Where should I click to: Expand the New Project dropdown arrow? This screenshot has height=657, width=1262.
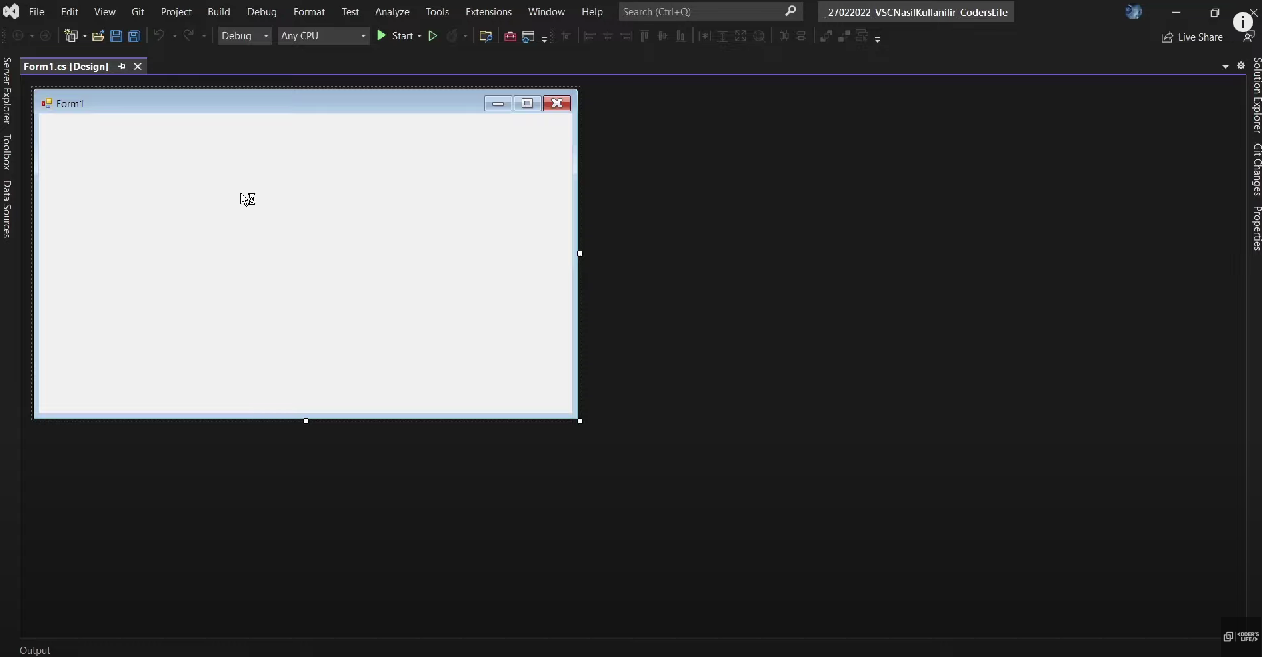(x=83, y=36)
